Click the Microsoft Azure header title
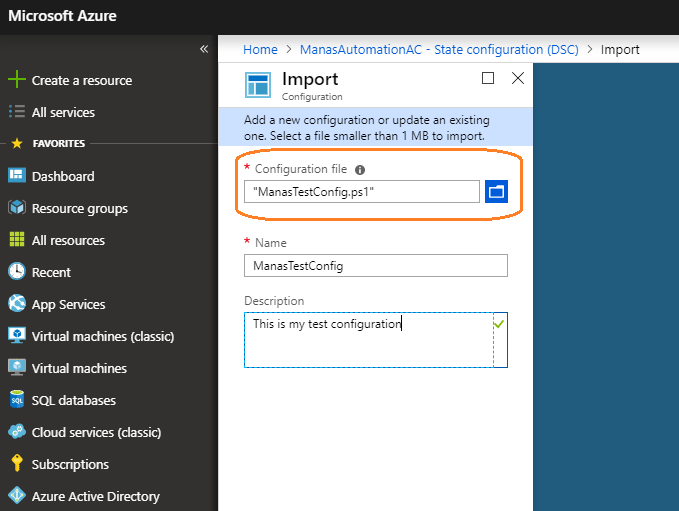 [x=62, y=16]
